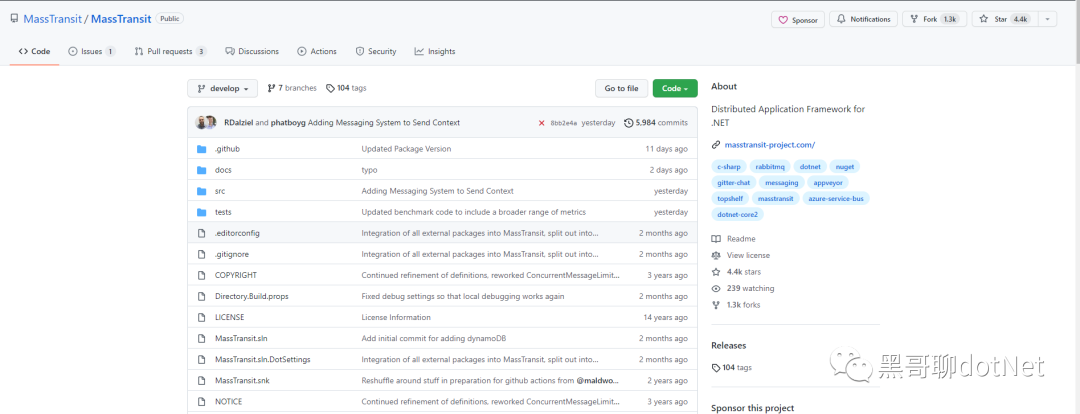Click the file icon for Directory.Build.props
This screenshot has width=1080, height=414.
pyautogui.click(x=202, y=296)
